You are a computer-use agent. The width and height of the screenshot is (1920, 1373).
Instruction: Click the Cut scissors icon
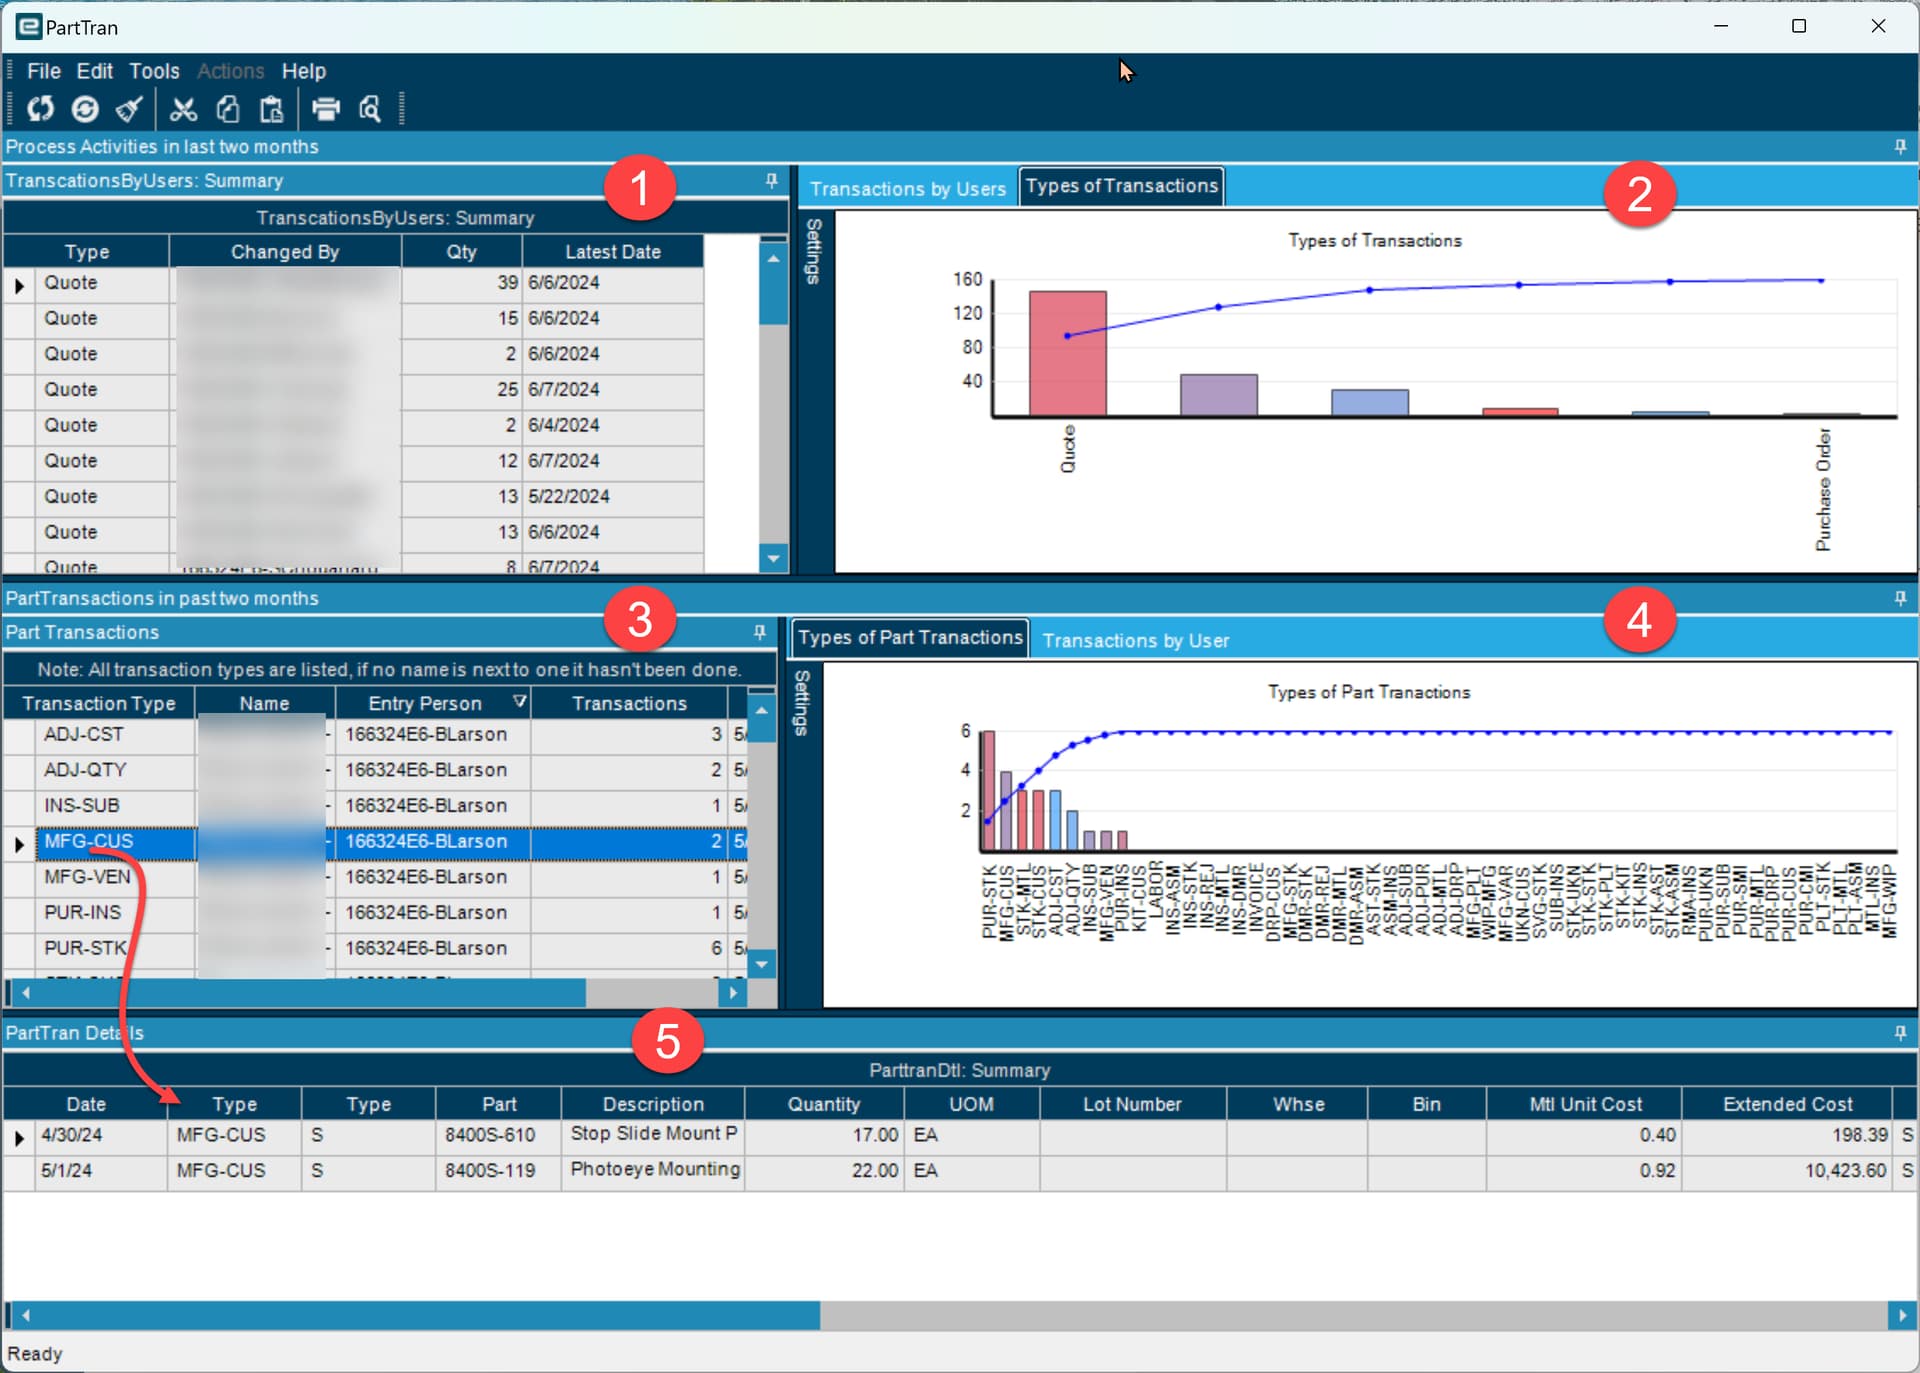tap(183, 109)
